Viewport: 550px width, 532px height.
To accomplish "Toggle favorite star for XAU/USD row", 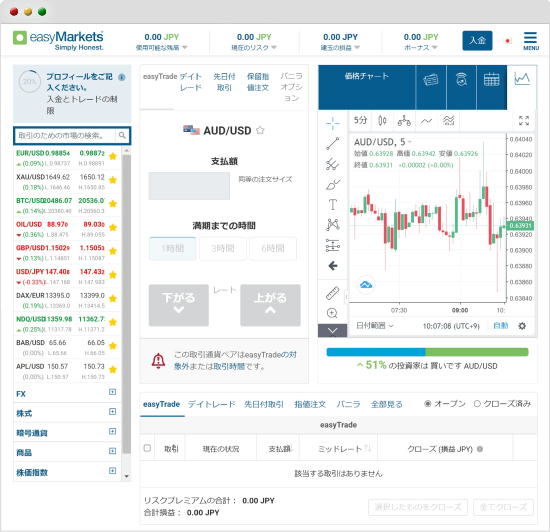I will pos(113,180).
